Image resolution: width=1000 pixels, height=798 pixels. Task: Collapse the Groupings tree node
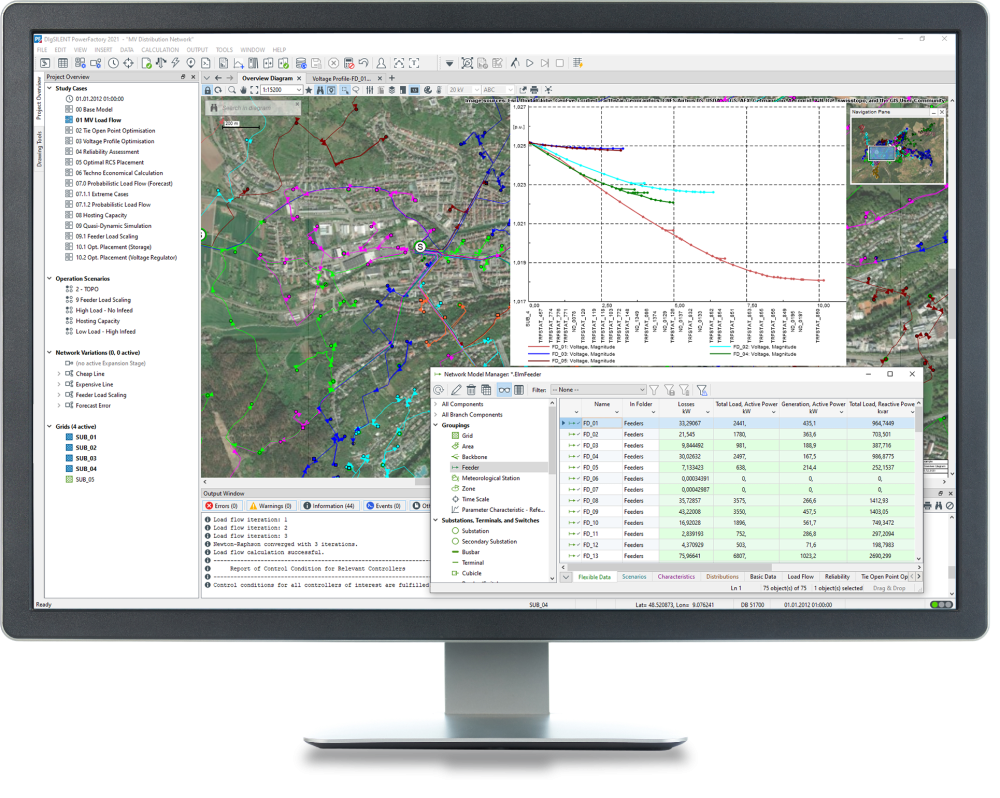pos(436,425)
